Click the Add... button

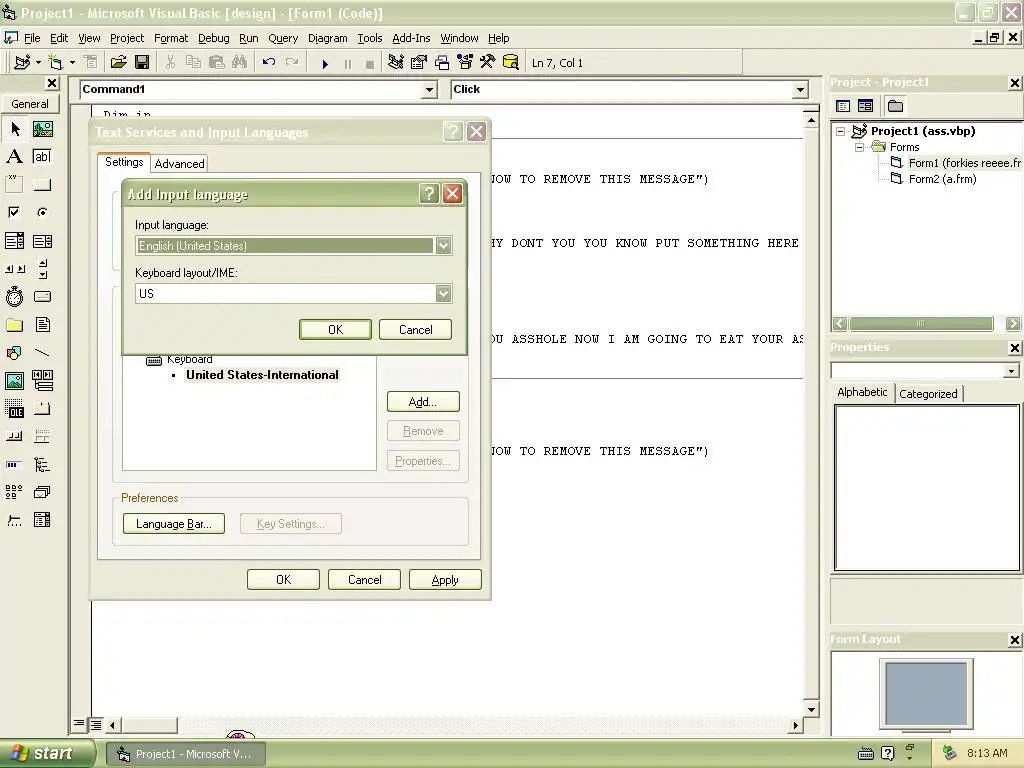click(423, 402)
